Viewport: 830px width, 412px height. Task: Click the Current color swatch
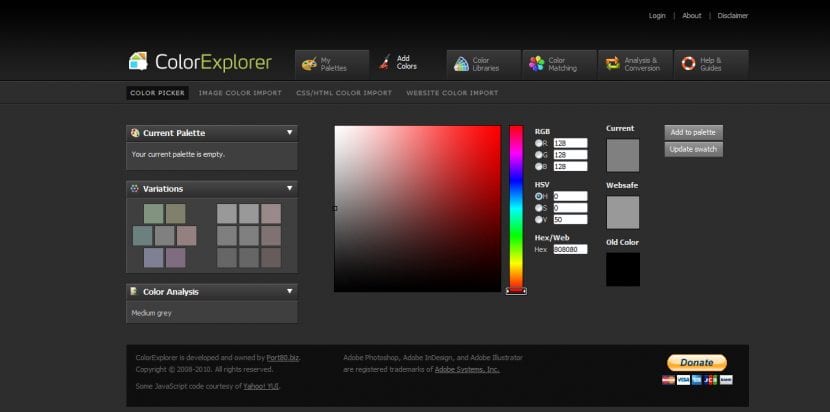pos(622,155)
